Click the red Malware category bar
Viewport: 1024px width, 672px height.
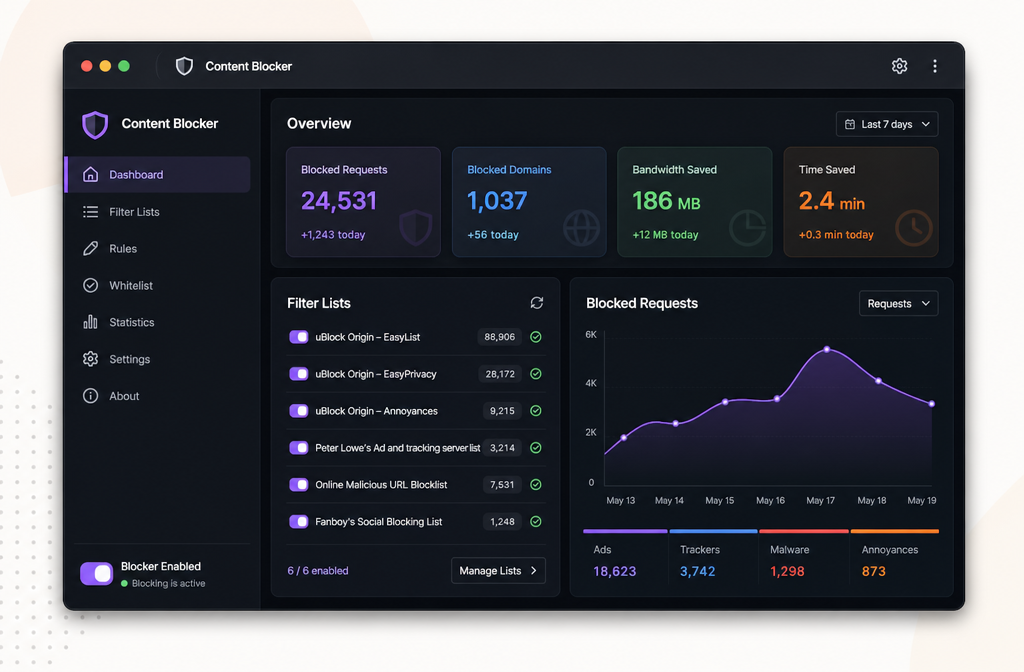pyautogui.click(x=804, y=532)
